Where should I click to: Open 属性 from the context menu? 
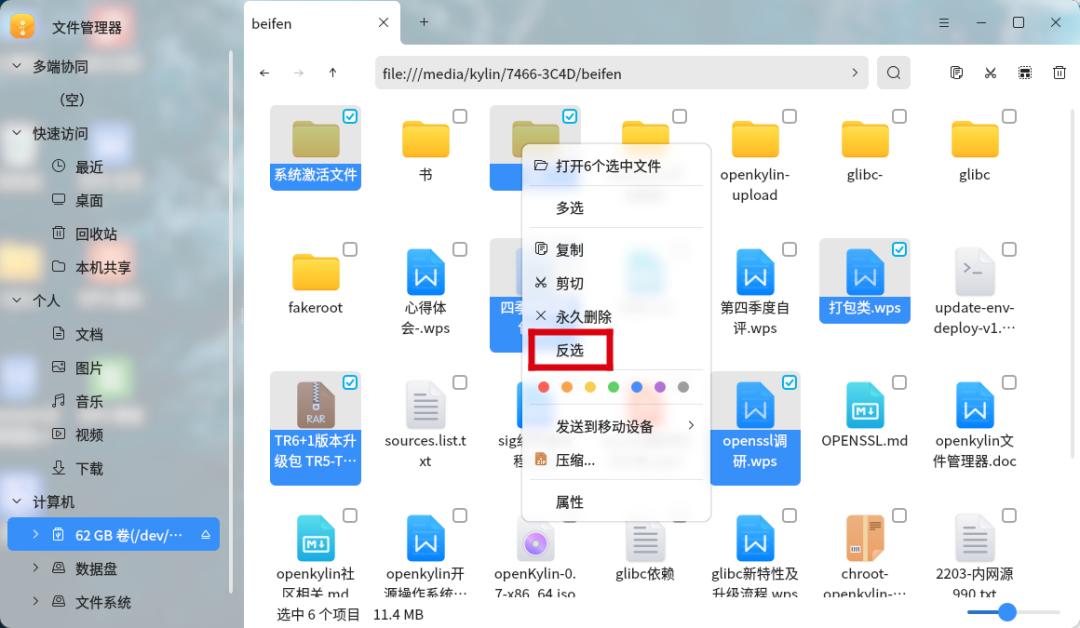(570, 502)
